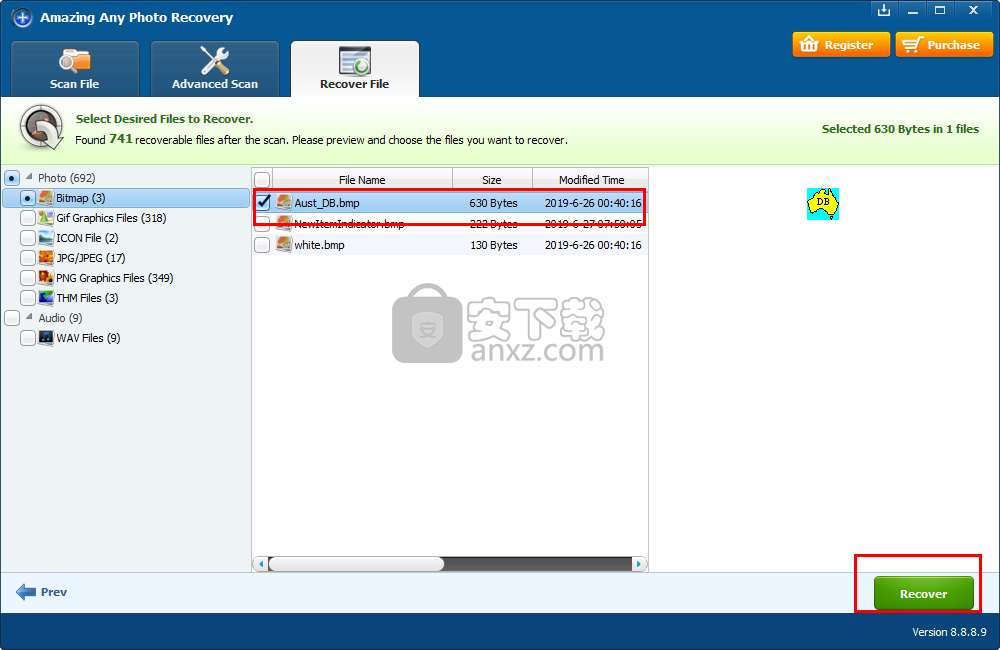
Task: Click the app logo in title bar
Action: point(22,18)
